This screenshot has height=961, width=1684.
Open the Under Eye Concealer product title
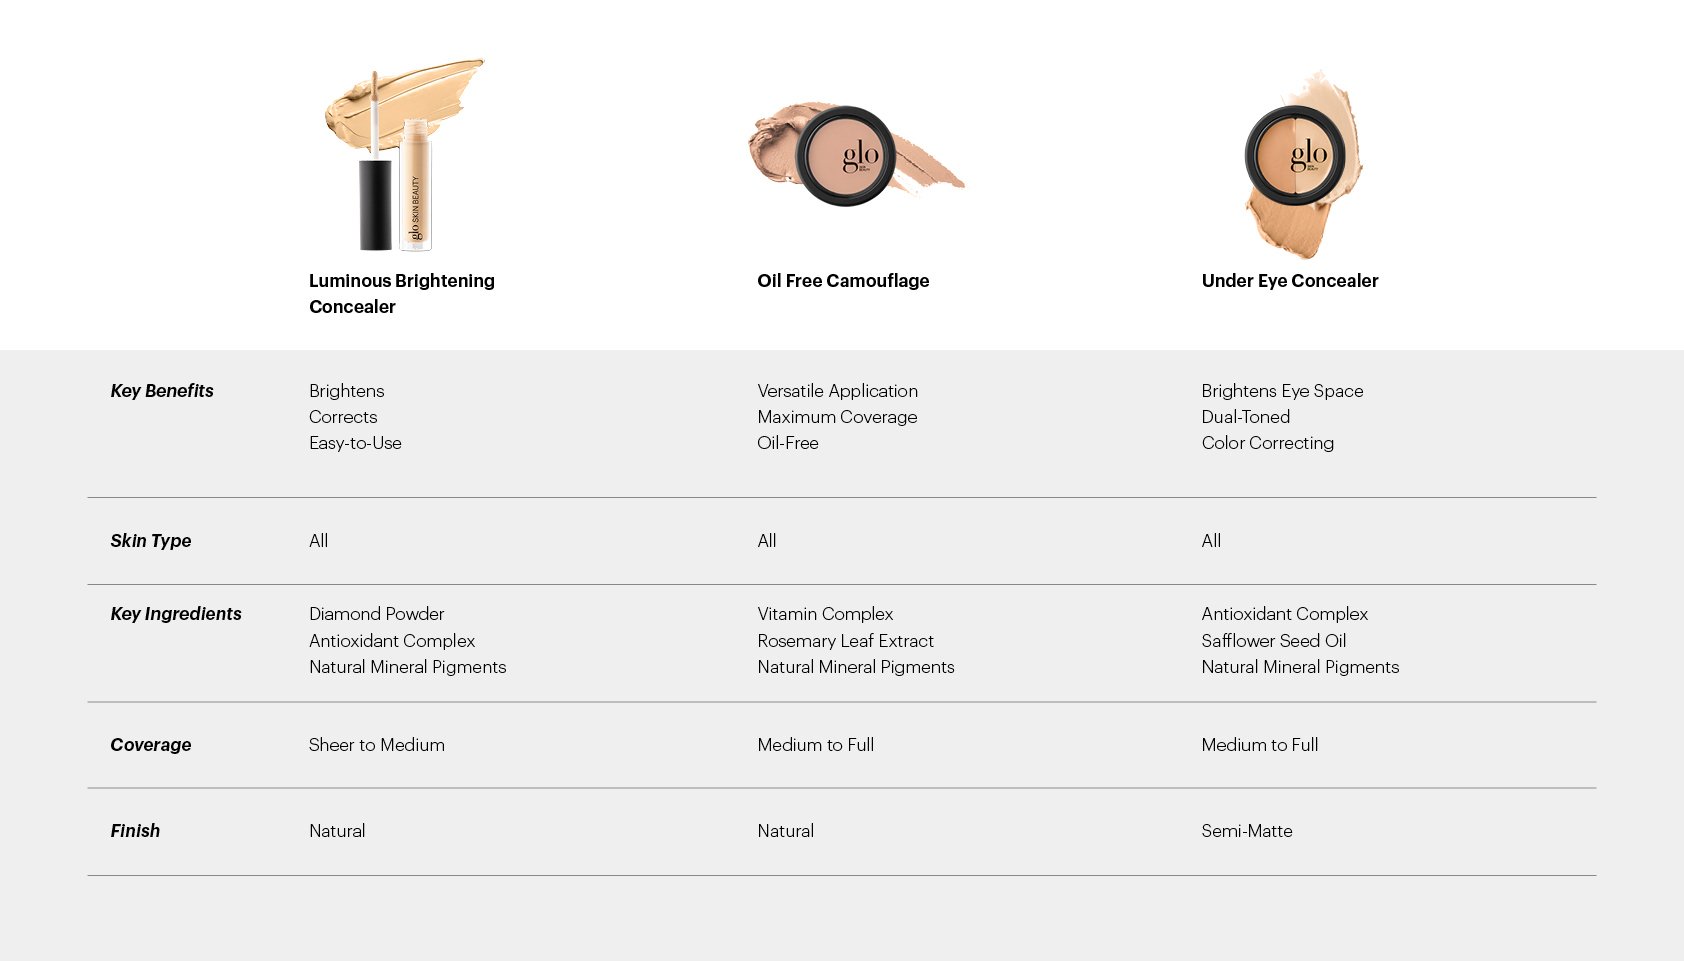click(1289, 281)
